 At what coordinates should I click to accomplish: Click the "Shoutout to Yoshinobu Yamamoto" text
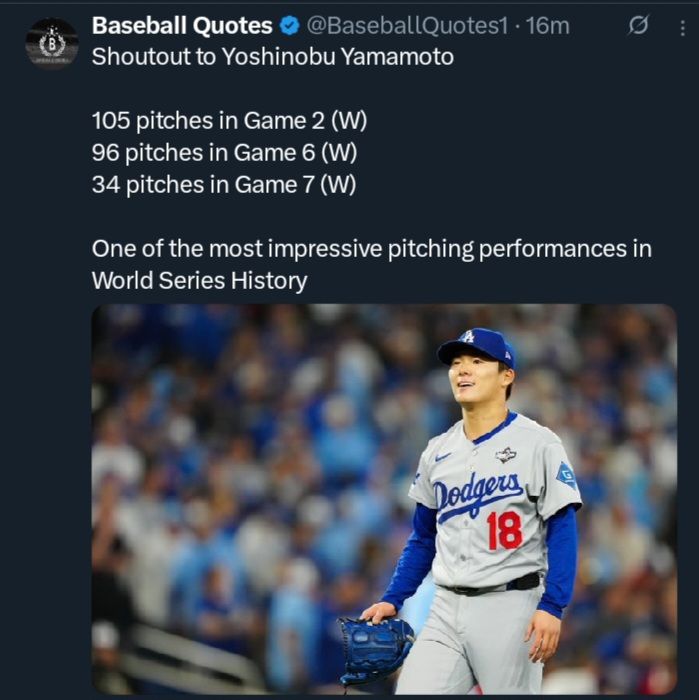tap(272, 57)
